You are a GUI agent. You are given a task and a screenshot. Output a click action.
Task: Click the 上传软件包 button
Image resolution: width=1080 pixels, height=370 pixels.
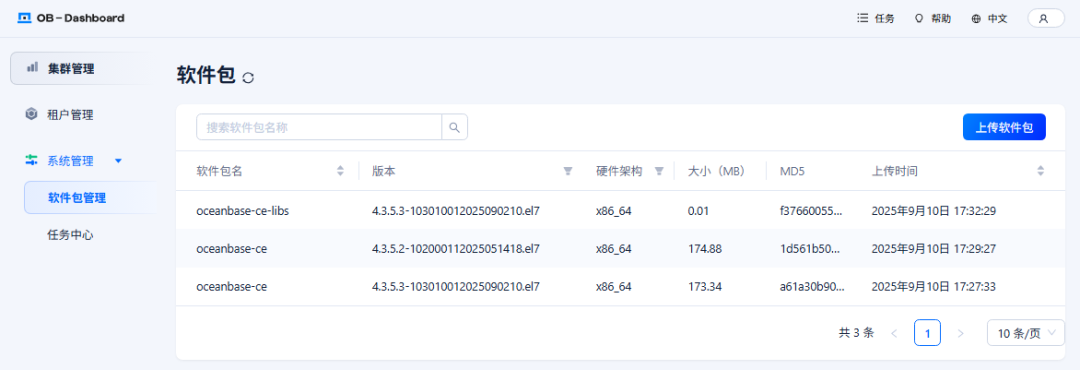tap(1004, 127)
